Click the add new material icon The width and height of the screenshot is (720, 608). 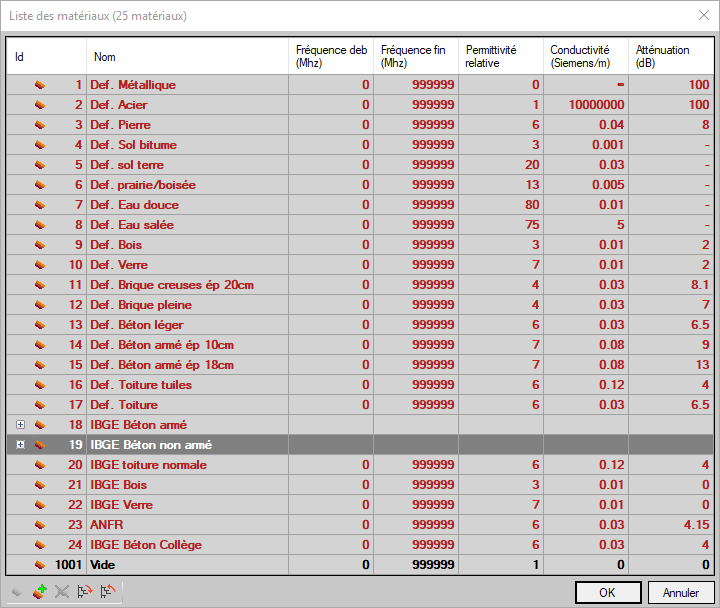40,591
